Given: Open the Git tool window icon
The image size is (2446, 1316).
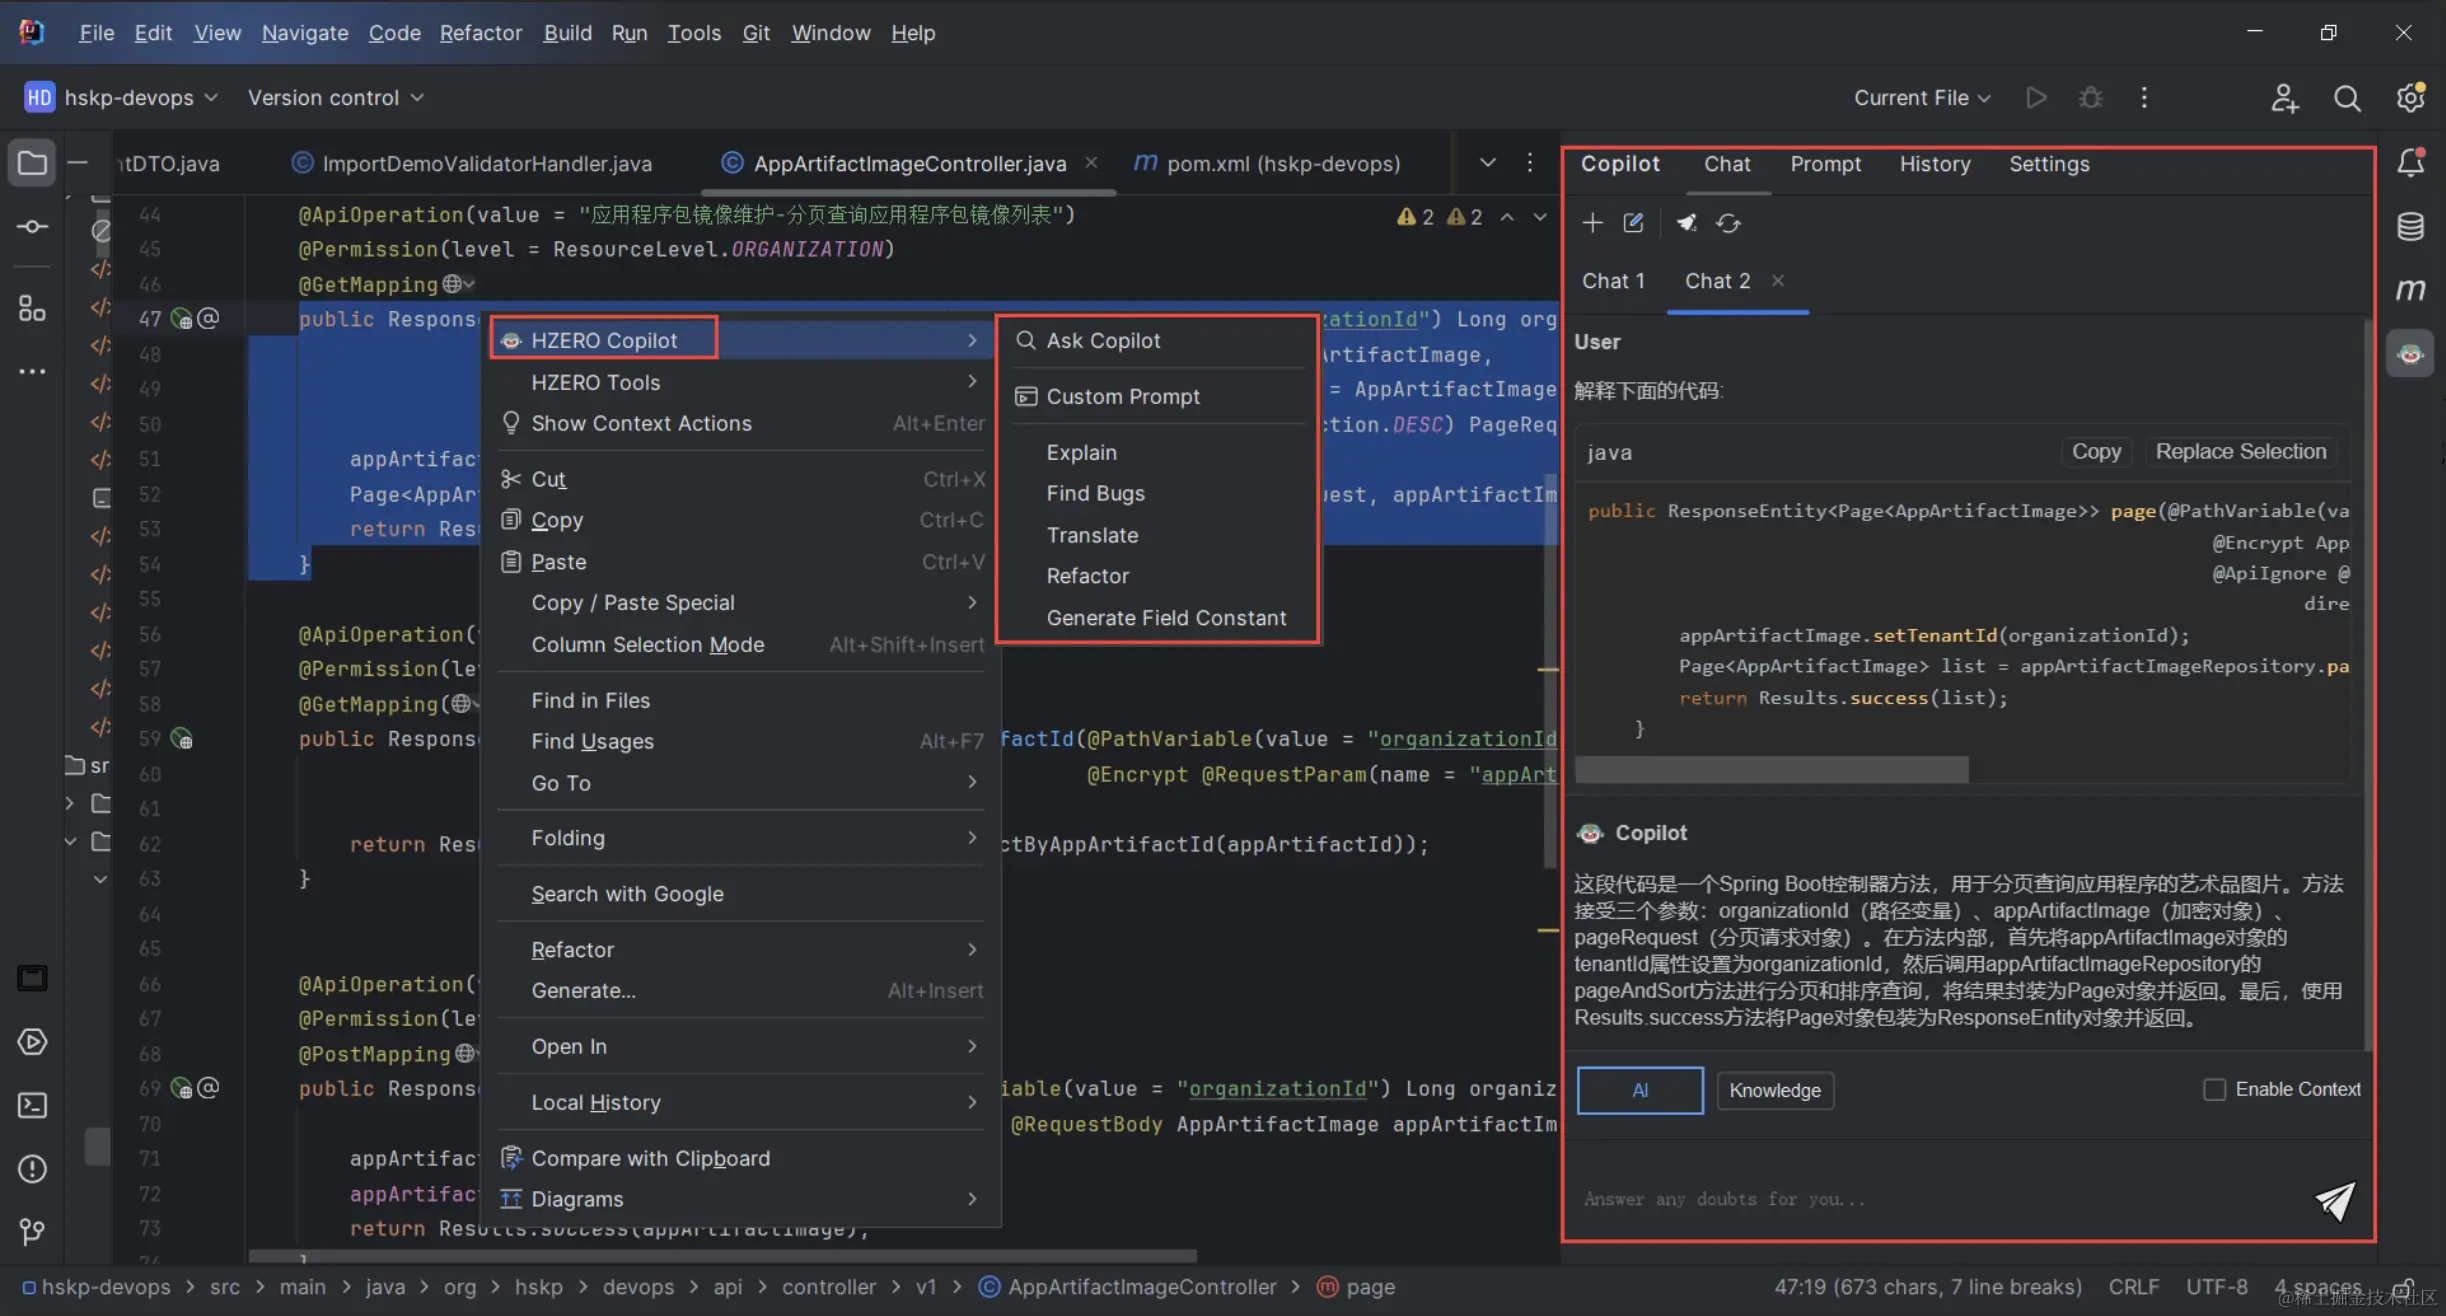Looking at the screenshot, I should pyautogui.click(x=32, y=1231).
